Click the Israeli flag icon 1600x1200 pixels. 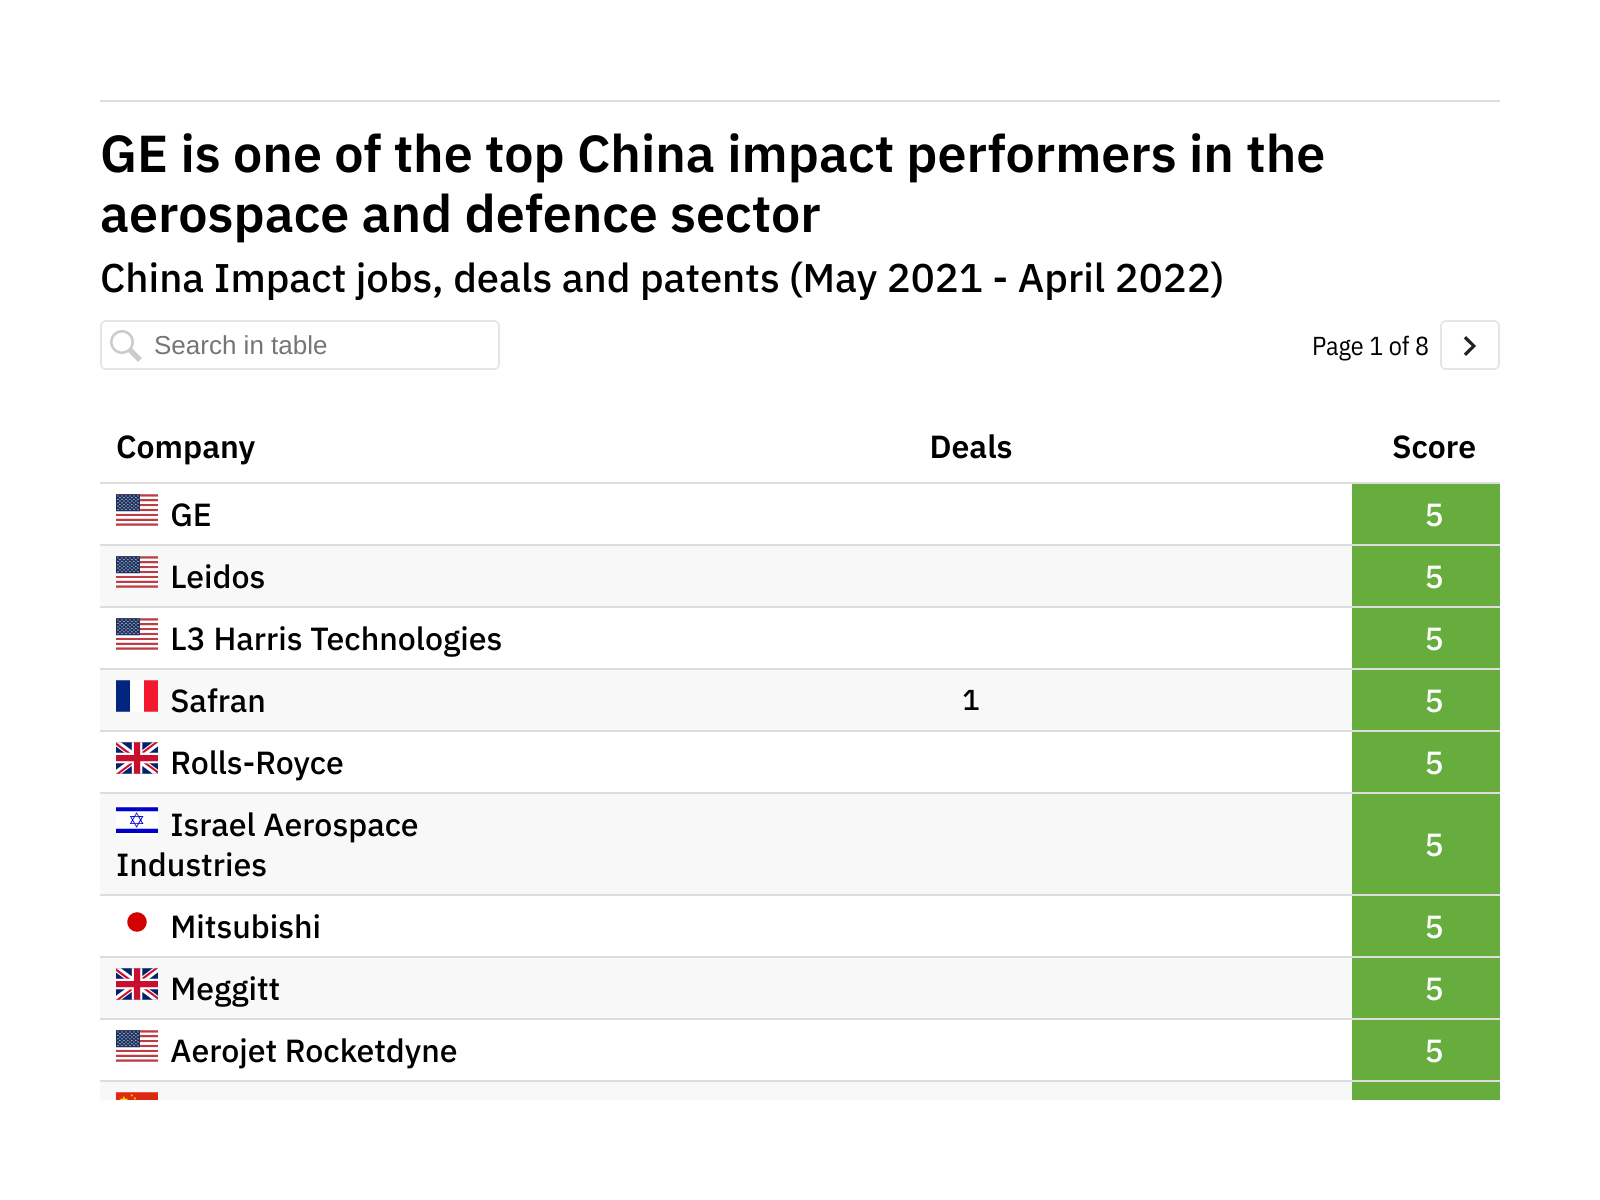137,820
